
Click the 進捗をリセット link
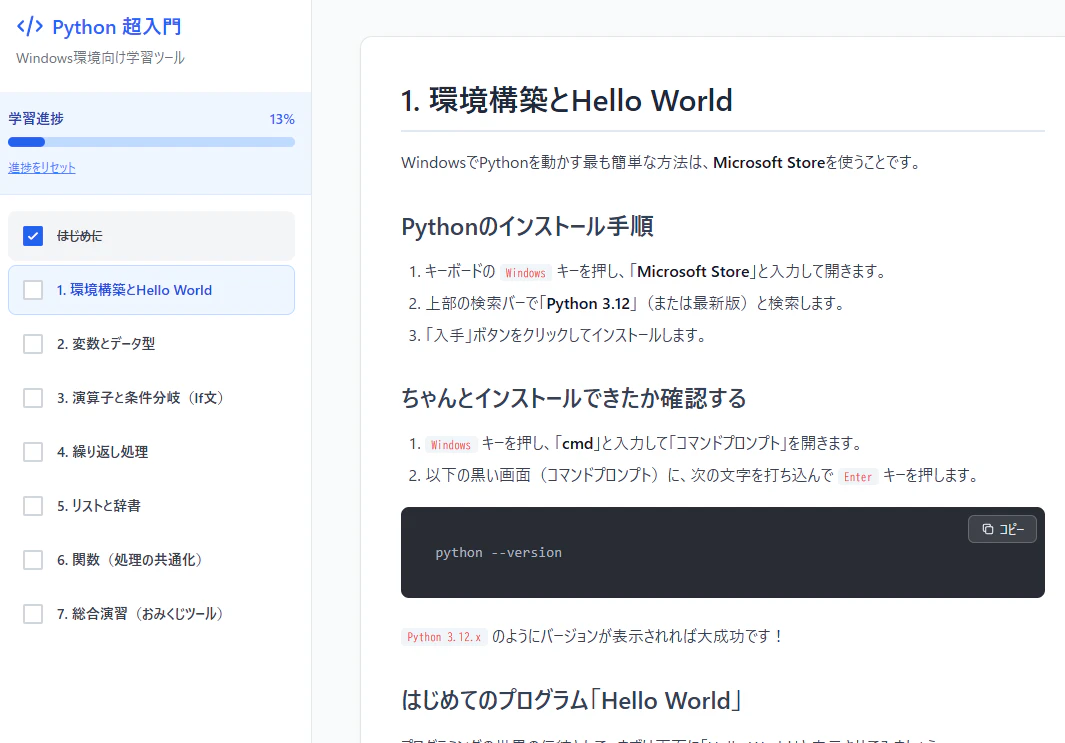click(41, 168)
